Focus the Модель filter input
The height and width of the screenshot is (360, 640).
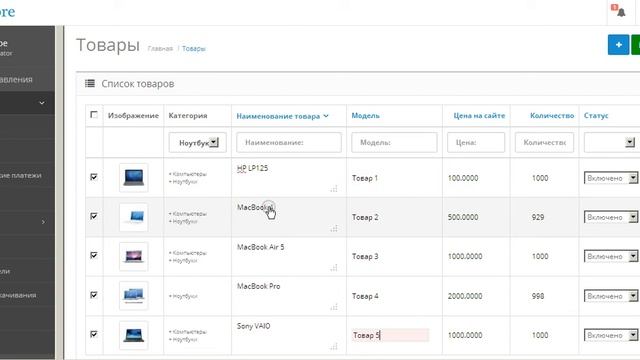coord(394,142)
